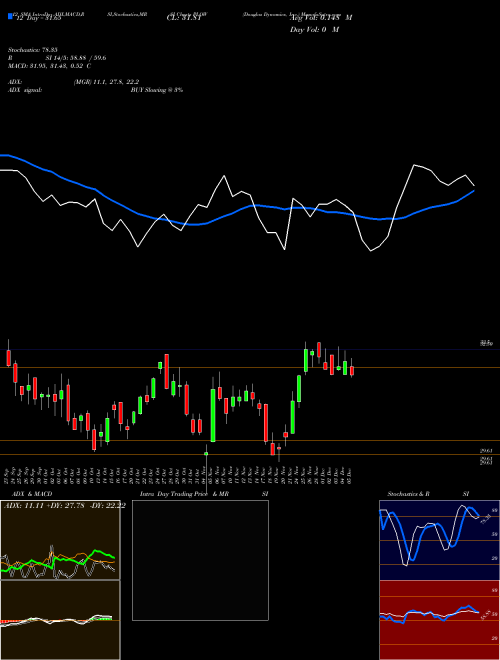Click the 'ADX: 11.11 +DY: 27.78 -DY: 22.22' readout
The image size is (500, 660).
click(x=64, y=506)
